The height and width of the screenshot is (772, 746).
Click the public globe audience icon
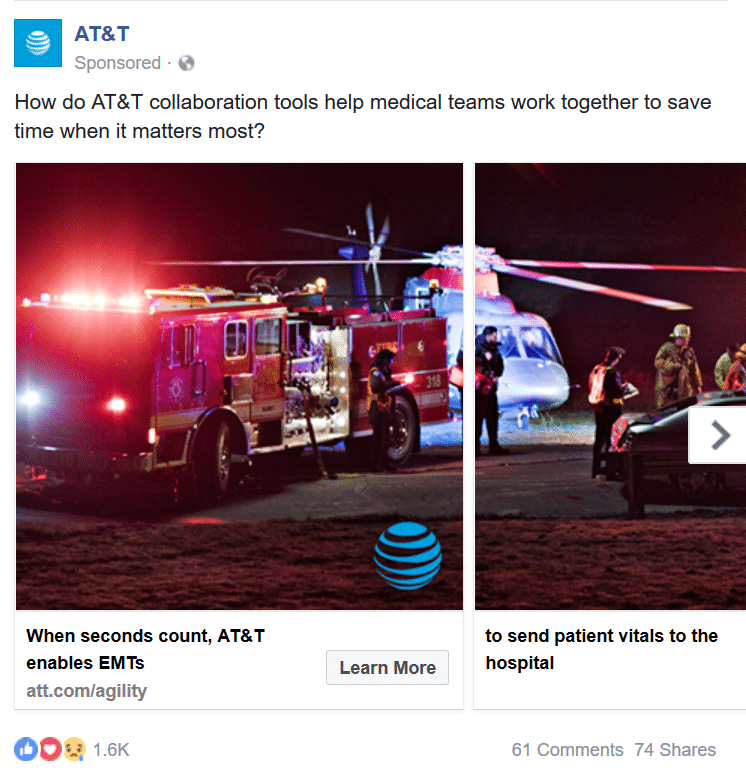coord(186,63)
